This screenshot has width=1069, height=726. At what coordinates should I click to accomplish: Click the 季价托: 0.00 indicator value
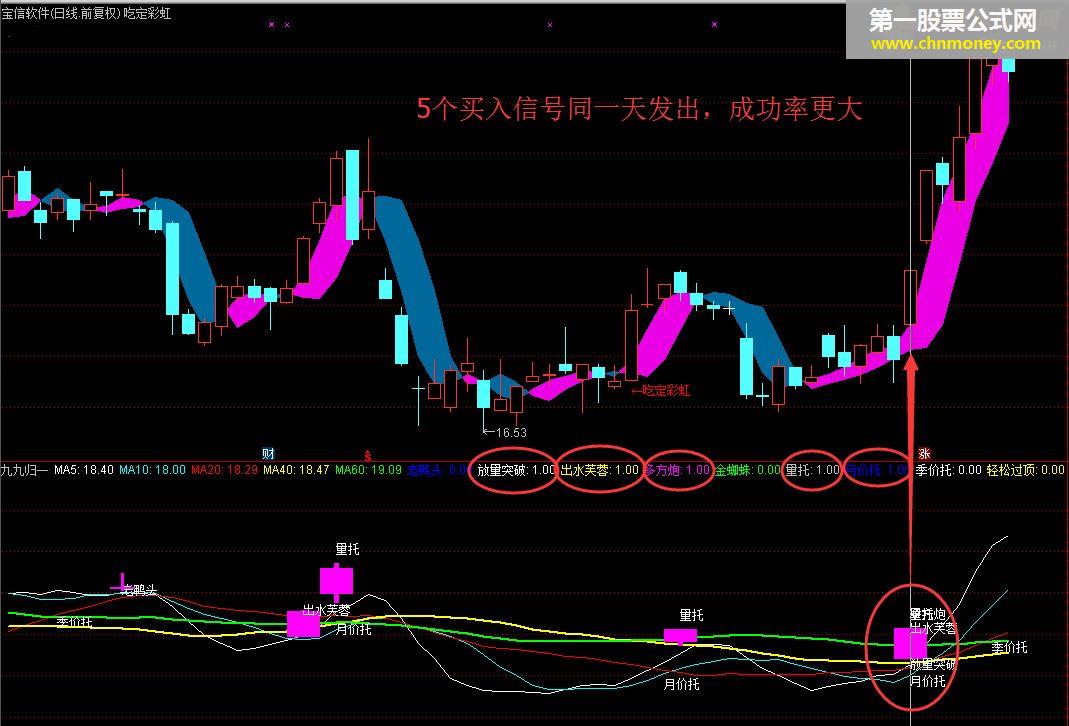click(x=948, y=470)
